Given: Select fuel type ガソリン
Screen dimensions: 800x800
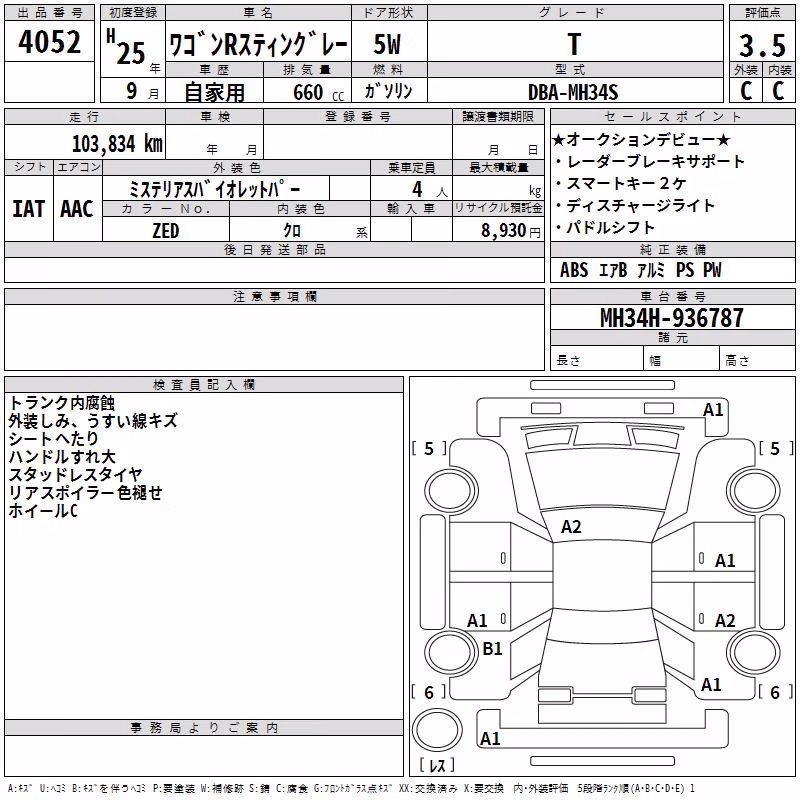Looking at the screenshot, I should [388, 91].
